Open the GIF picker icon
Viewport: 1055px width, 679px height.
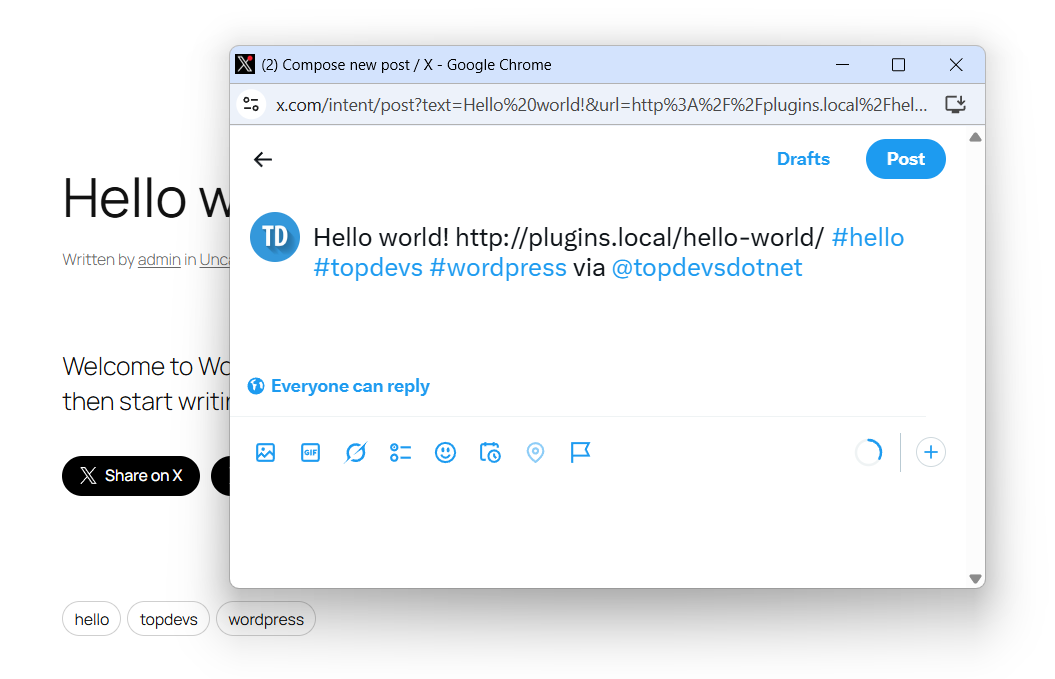click(x=310, y=452)
